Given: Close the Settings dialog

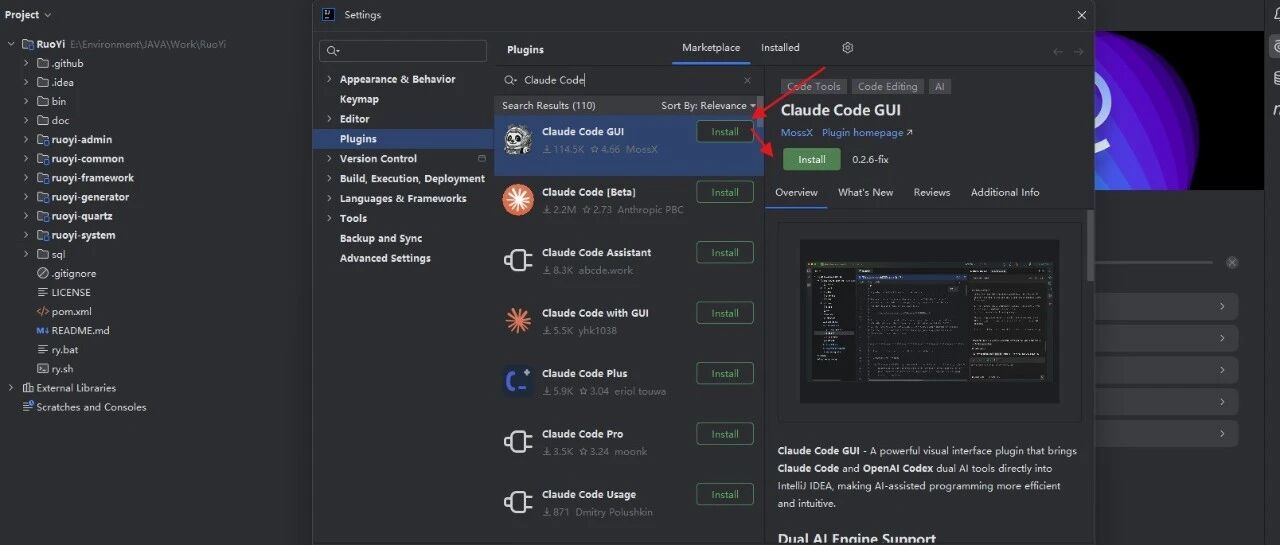Looking at the screenshot, I should (x=1081, y=15).
